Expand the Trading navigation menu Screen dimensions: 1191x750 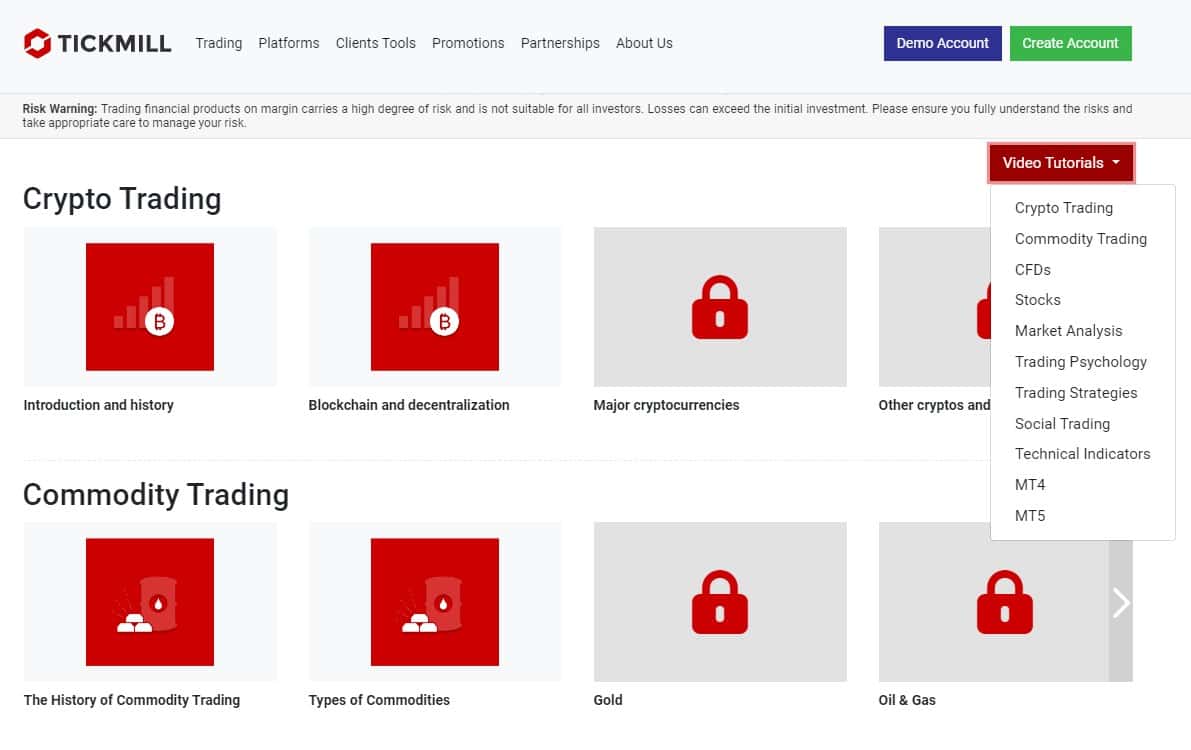[219, 43]
